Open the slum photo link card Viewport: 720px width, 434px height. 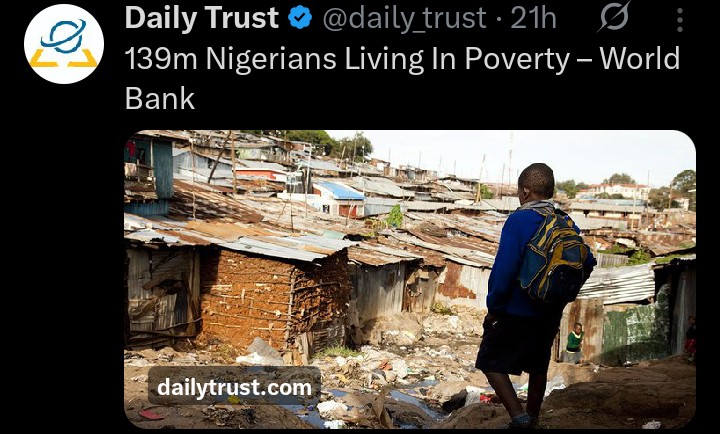point(410,279)
